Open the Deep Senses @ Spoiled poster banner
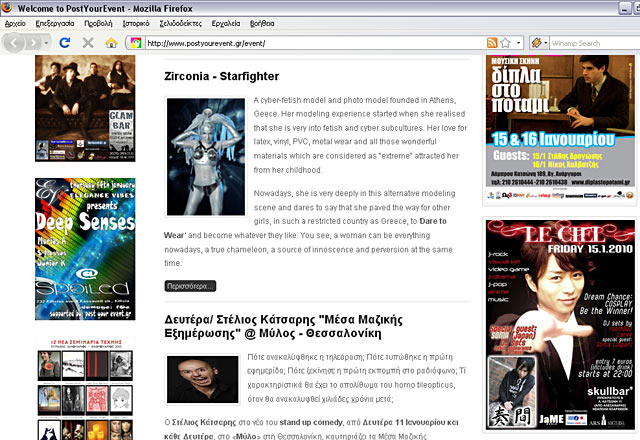This screenshot has width=640, height=440. coord(85,249)
